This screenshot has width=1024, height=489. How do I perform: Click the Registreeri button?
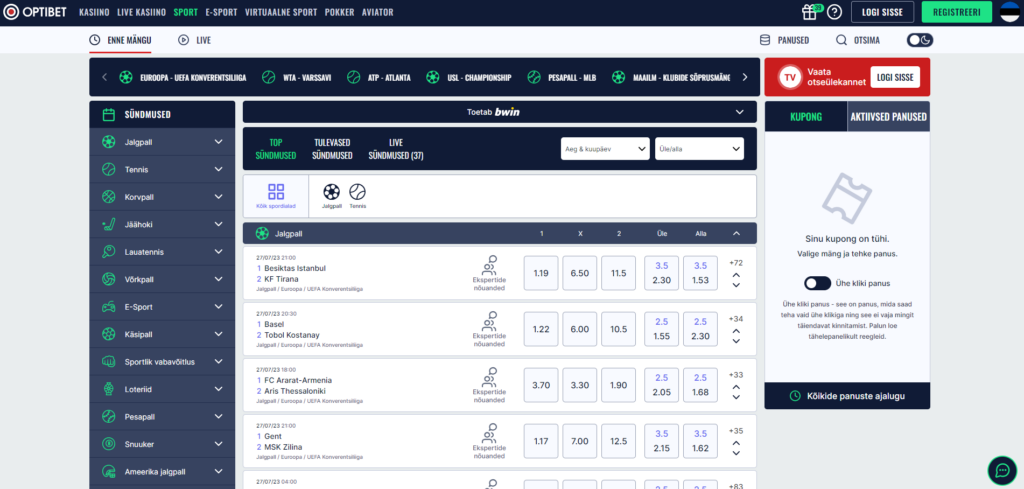957,12
